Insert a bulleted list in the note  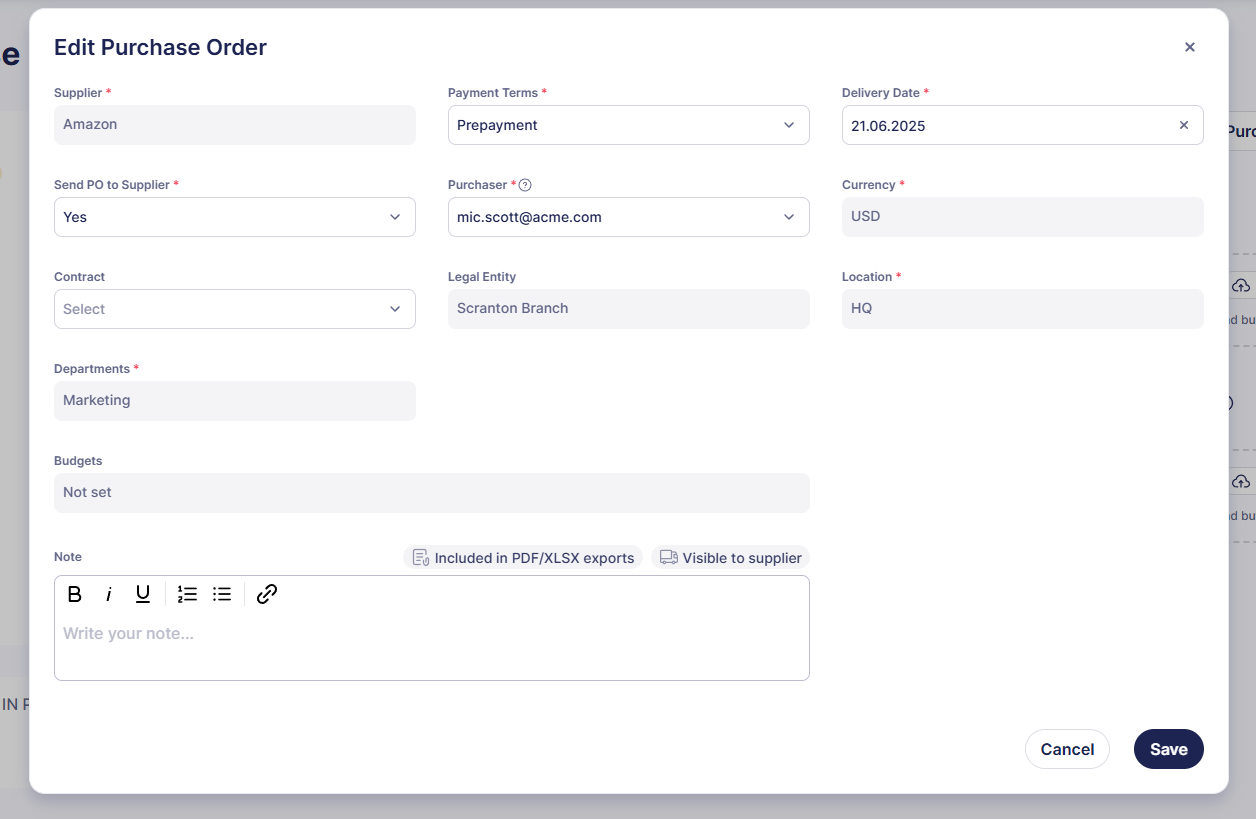point(222,594)
